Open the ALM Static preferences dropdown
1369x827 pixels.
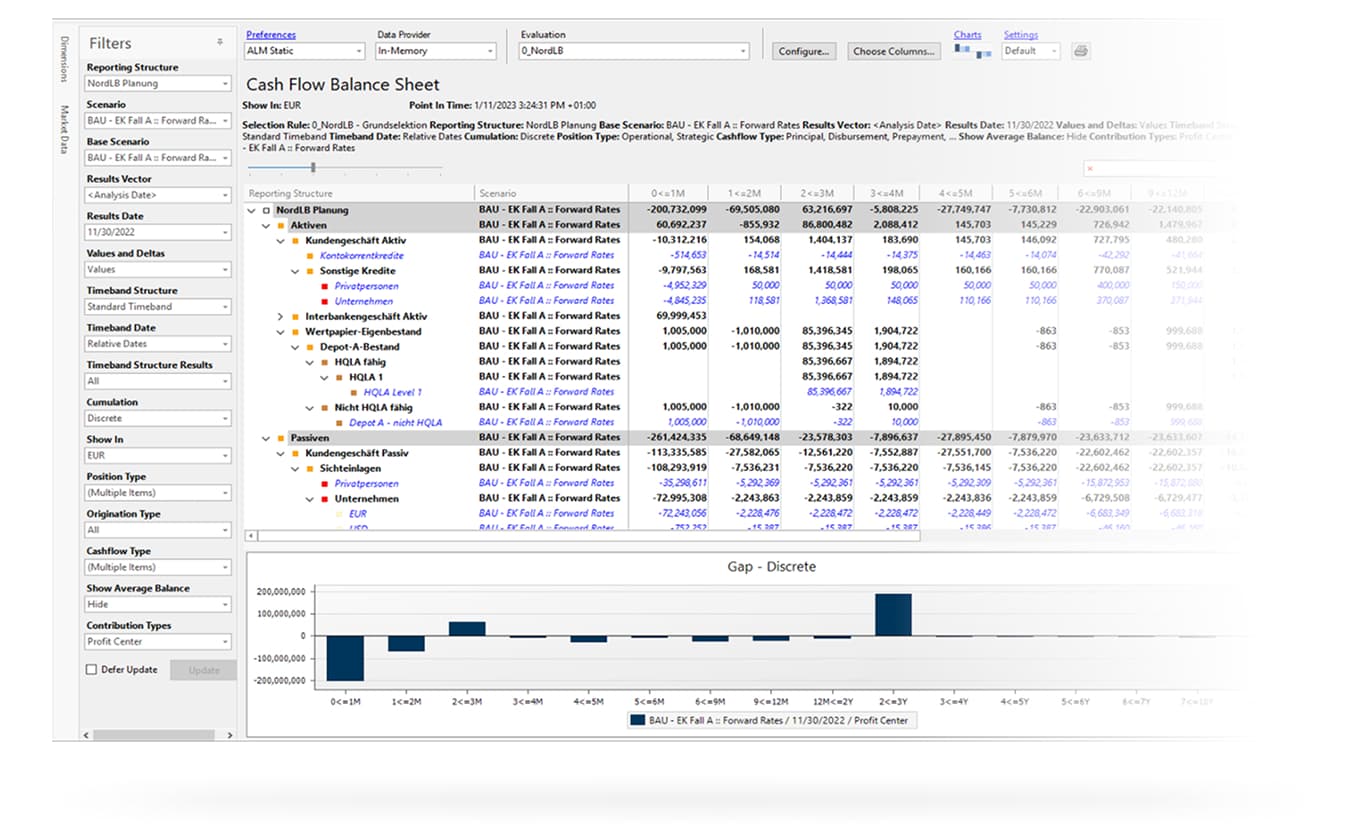coord(305,51)
